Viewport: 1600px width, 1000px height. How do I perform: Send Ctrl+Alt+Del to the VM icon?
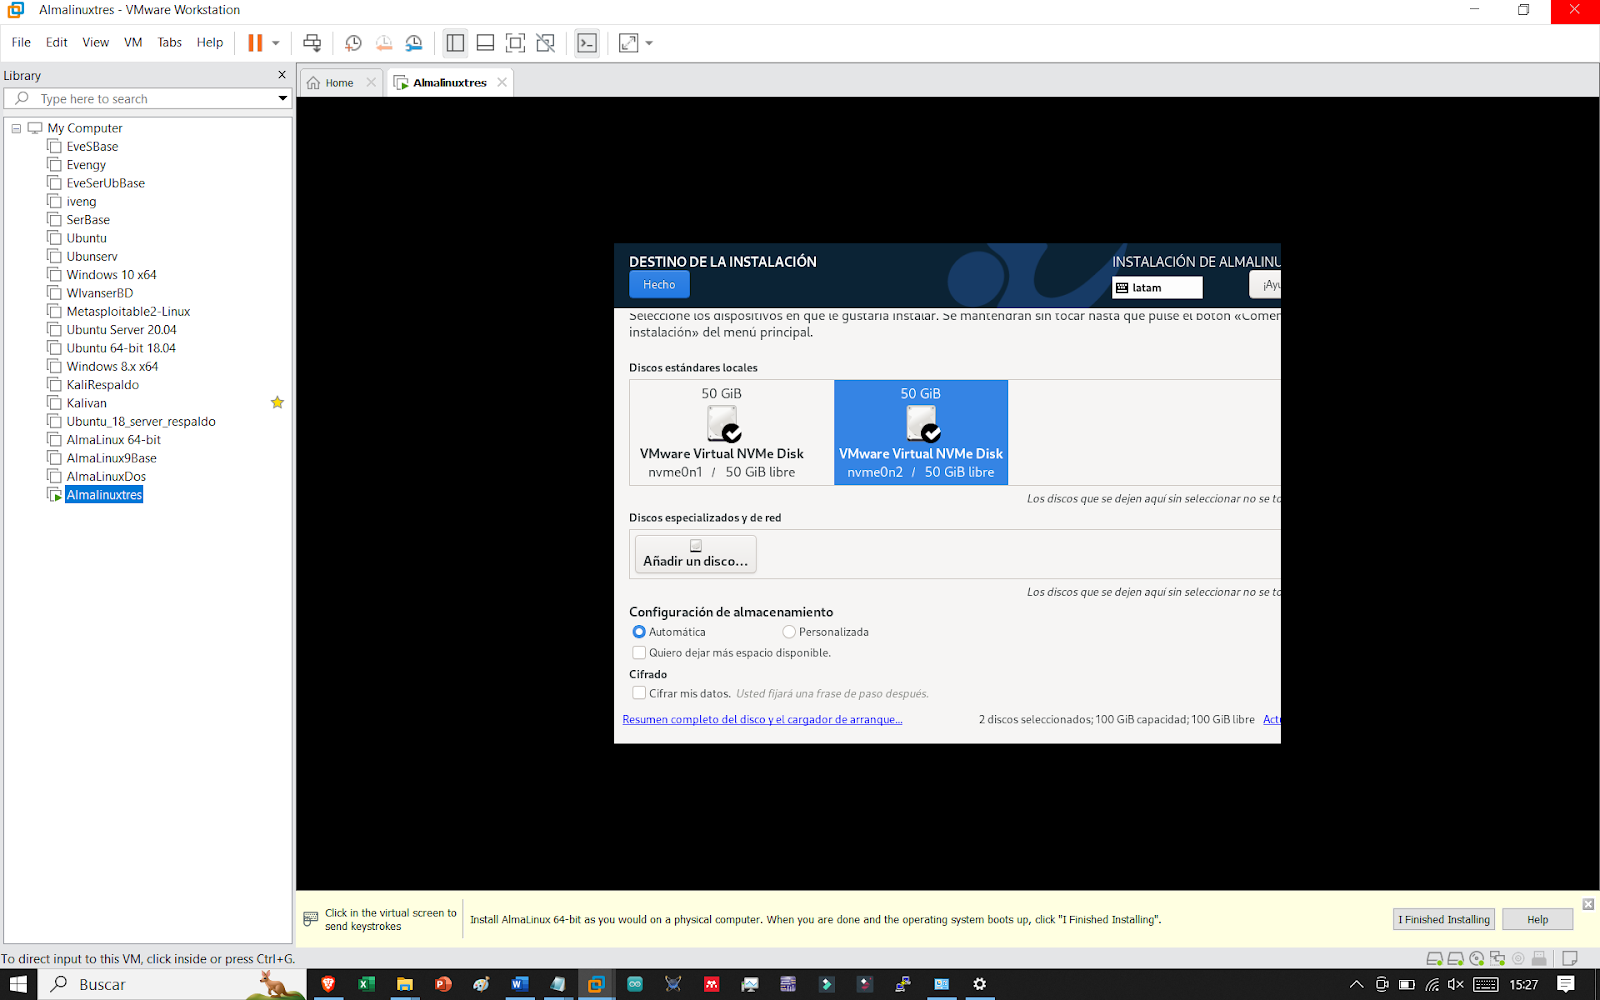point(312,43)
